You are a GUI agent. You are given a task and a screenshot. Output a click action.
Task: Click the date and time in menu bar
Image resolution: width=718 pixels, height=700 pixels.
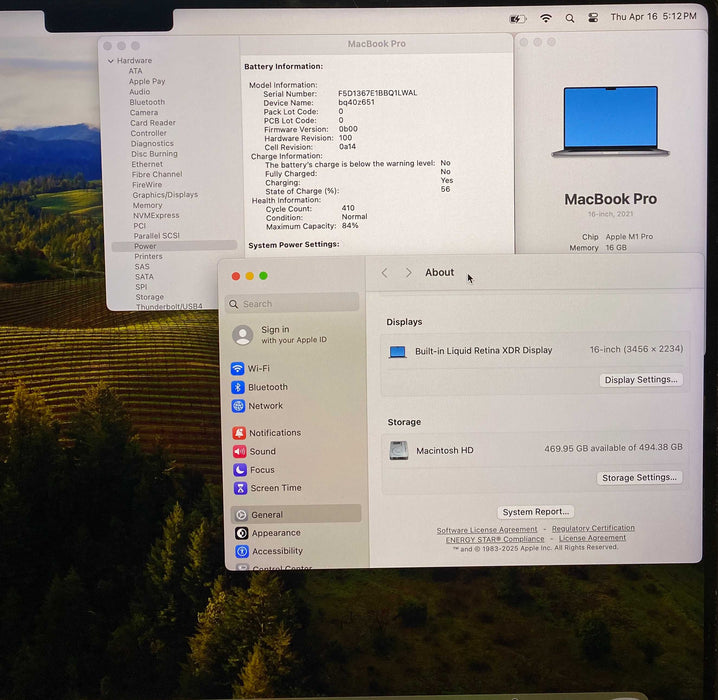coord(653,16)
